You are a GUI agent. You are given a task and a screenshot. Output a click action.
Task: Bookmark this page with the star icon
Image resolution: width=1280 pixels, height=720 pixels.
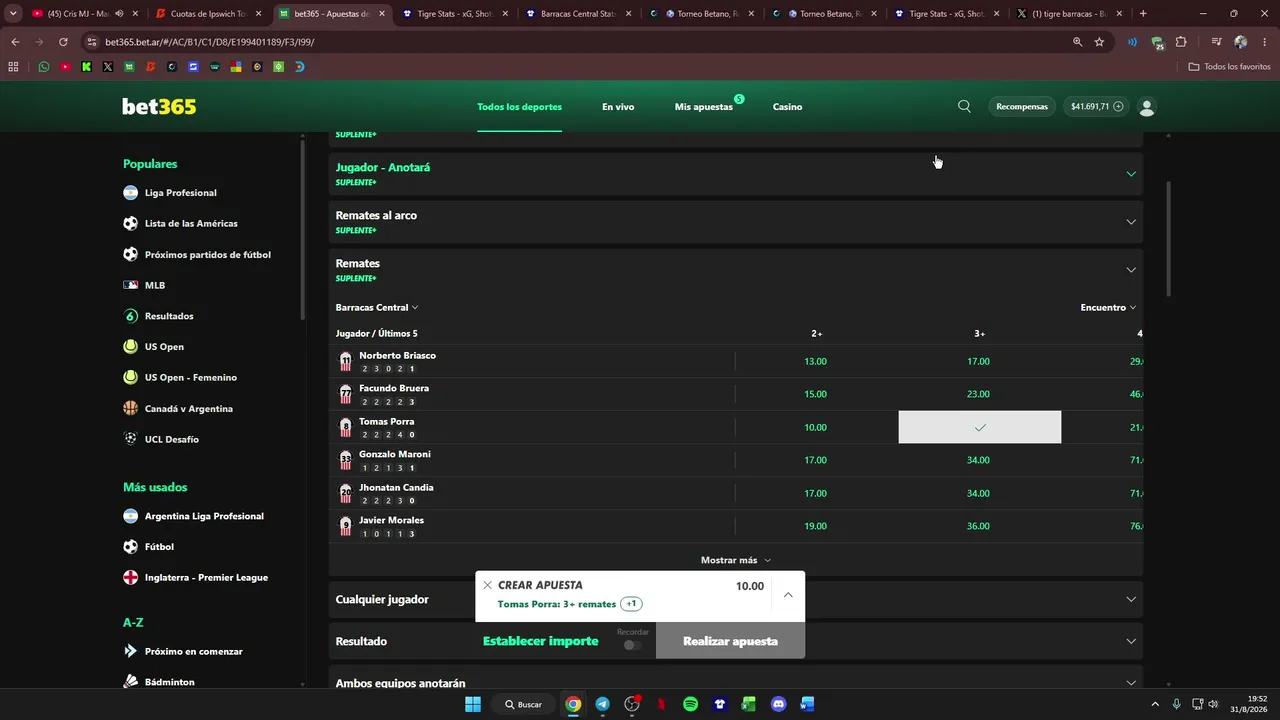[1099, 42]
